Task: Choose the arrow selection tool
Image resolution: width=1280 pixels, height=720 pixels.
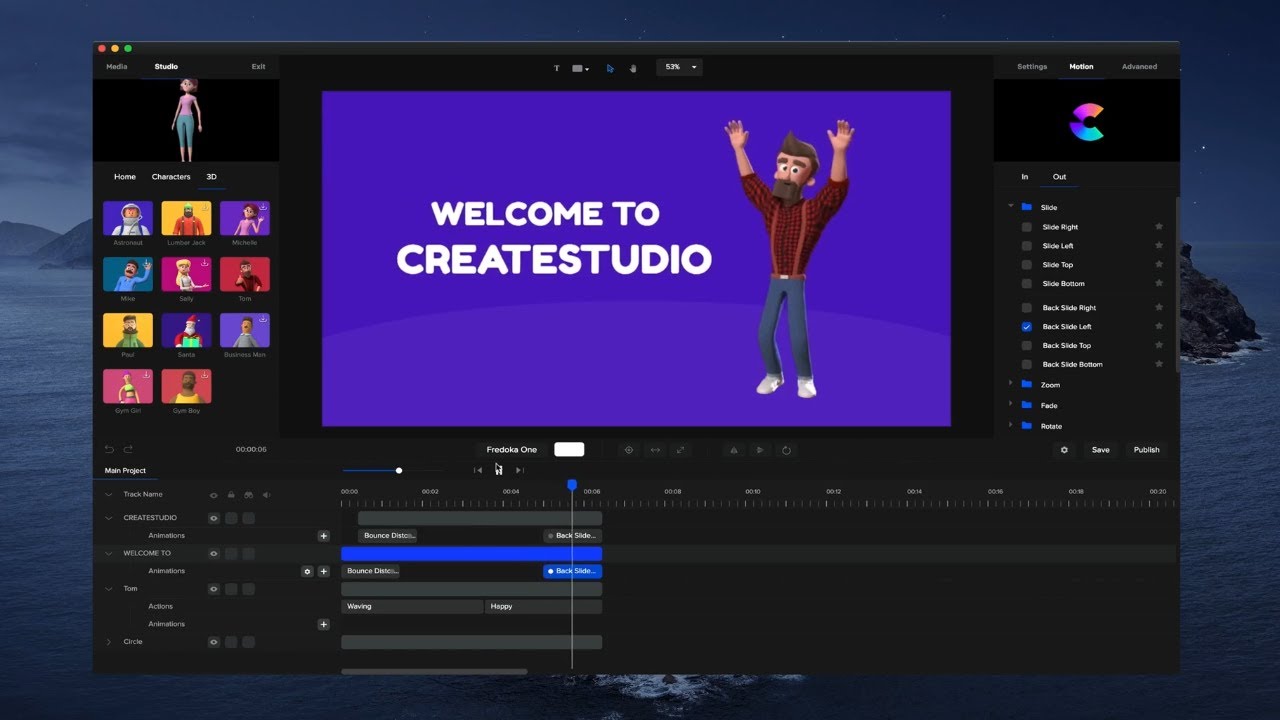Action: (x=610, y=68)
